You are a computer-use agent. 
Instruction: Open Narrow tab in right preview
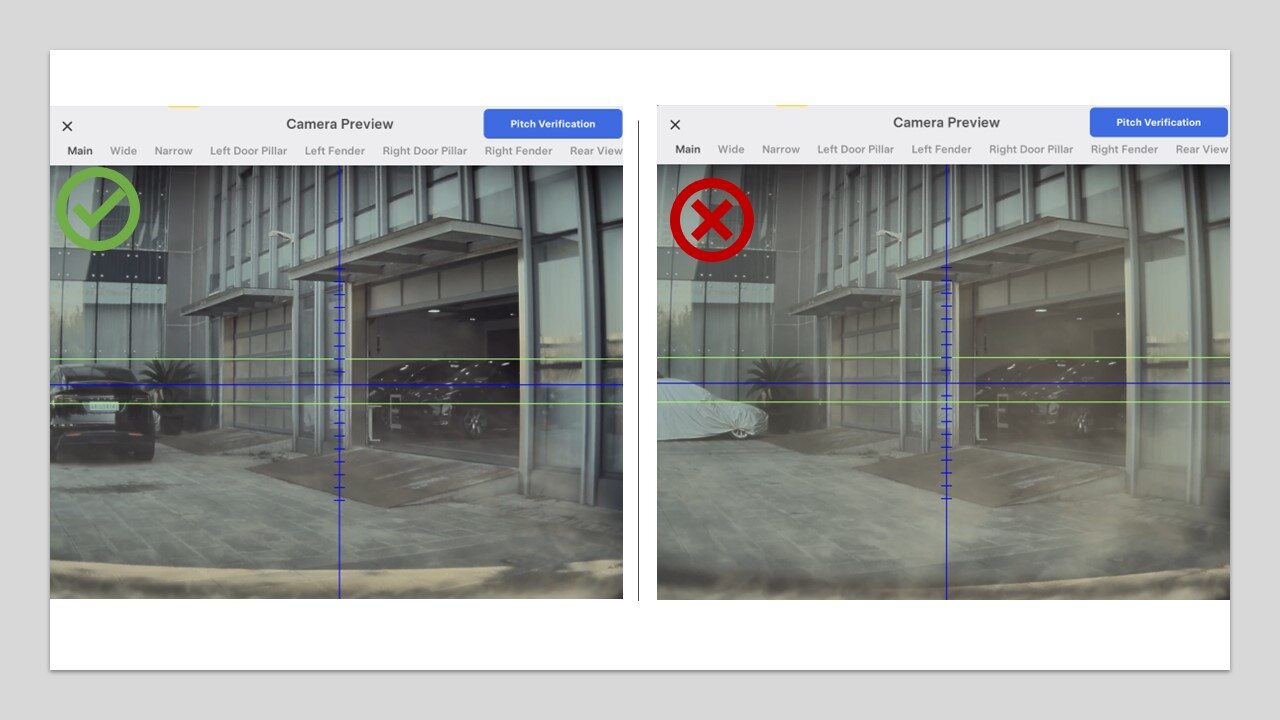pos(781,149)
